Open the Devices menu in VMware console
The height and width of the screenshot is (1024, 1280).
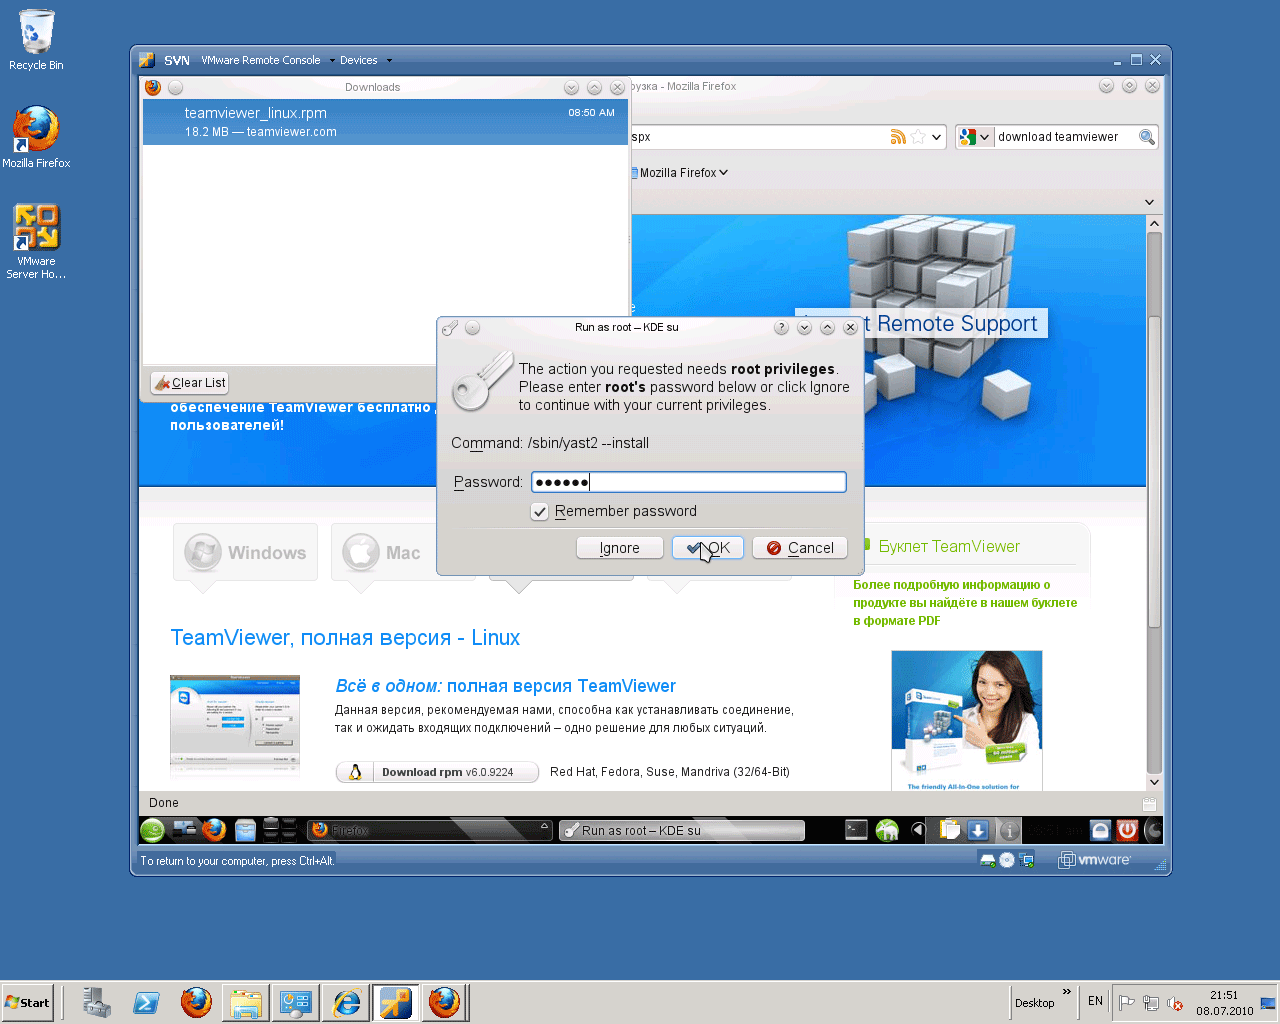365,60
